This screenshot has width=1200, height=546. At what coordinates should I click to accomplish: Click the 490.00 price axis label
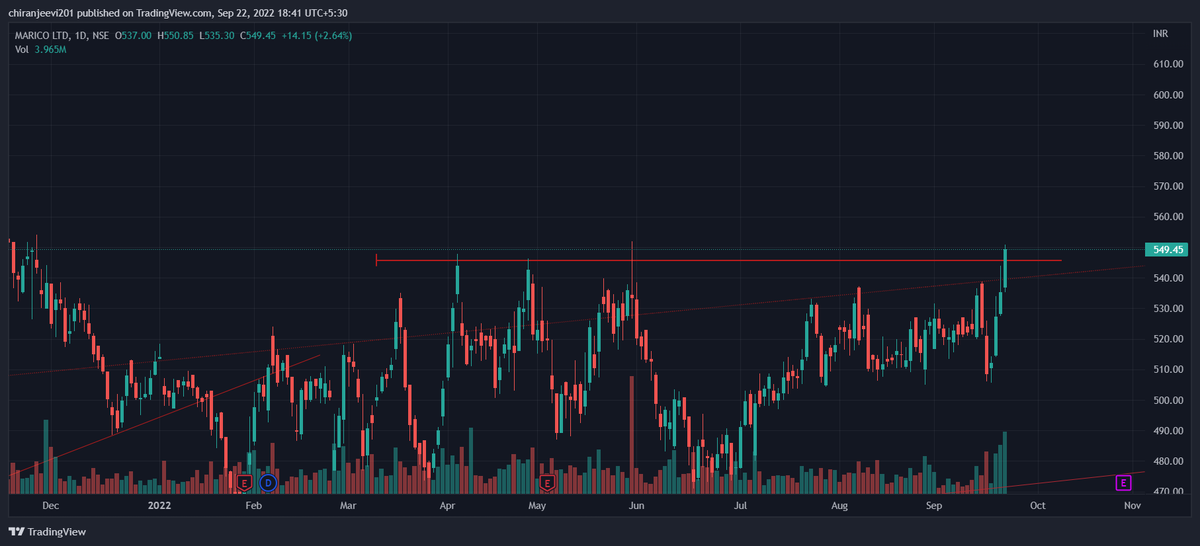1168,430
